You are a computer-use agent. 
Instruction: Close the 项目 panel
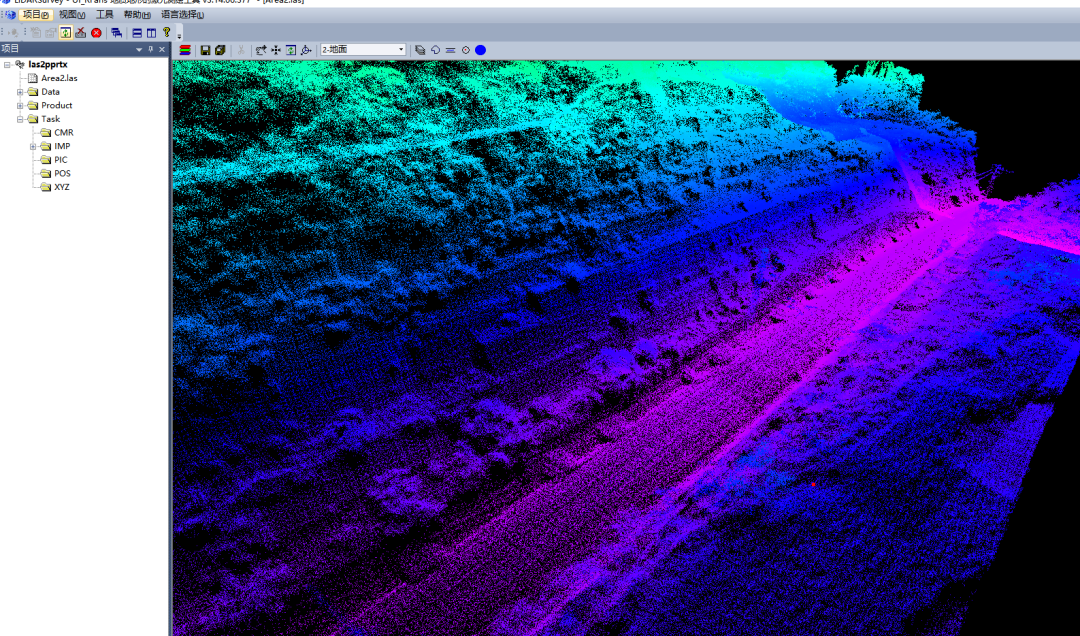pos(162,50)
